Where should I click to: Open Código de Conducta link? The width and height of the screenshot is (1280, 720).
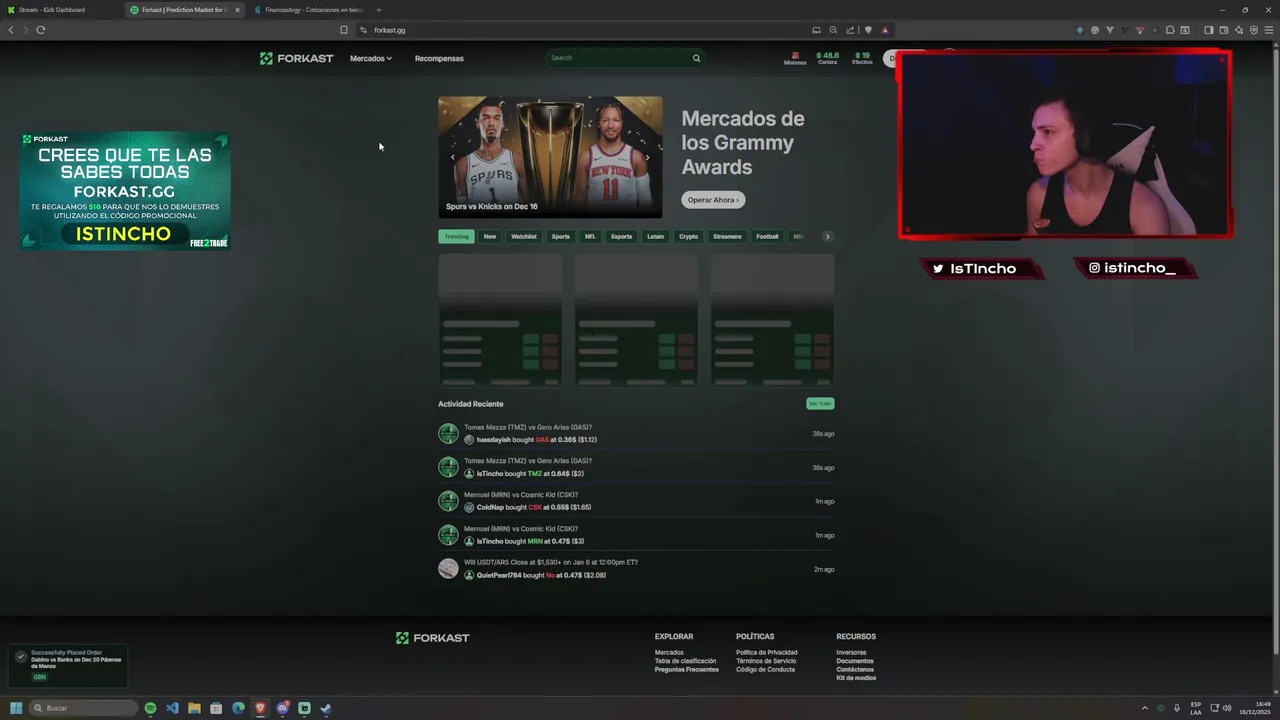point(765,669)
